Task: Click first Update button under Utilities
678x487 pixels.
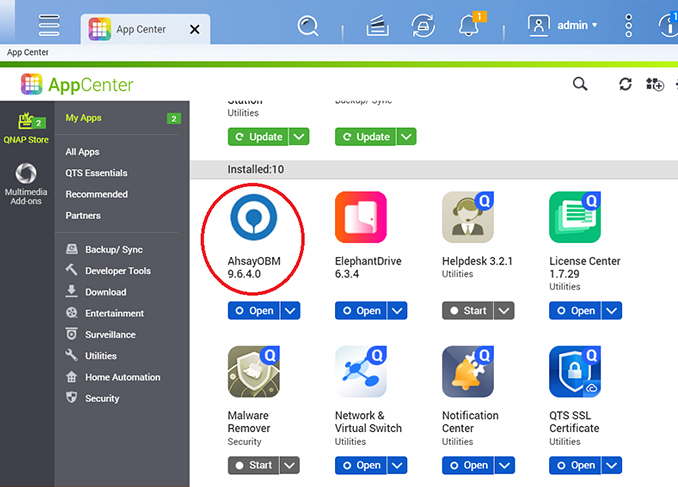Action: coord(258,137)
